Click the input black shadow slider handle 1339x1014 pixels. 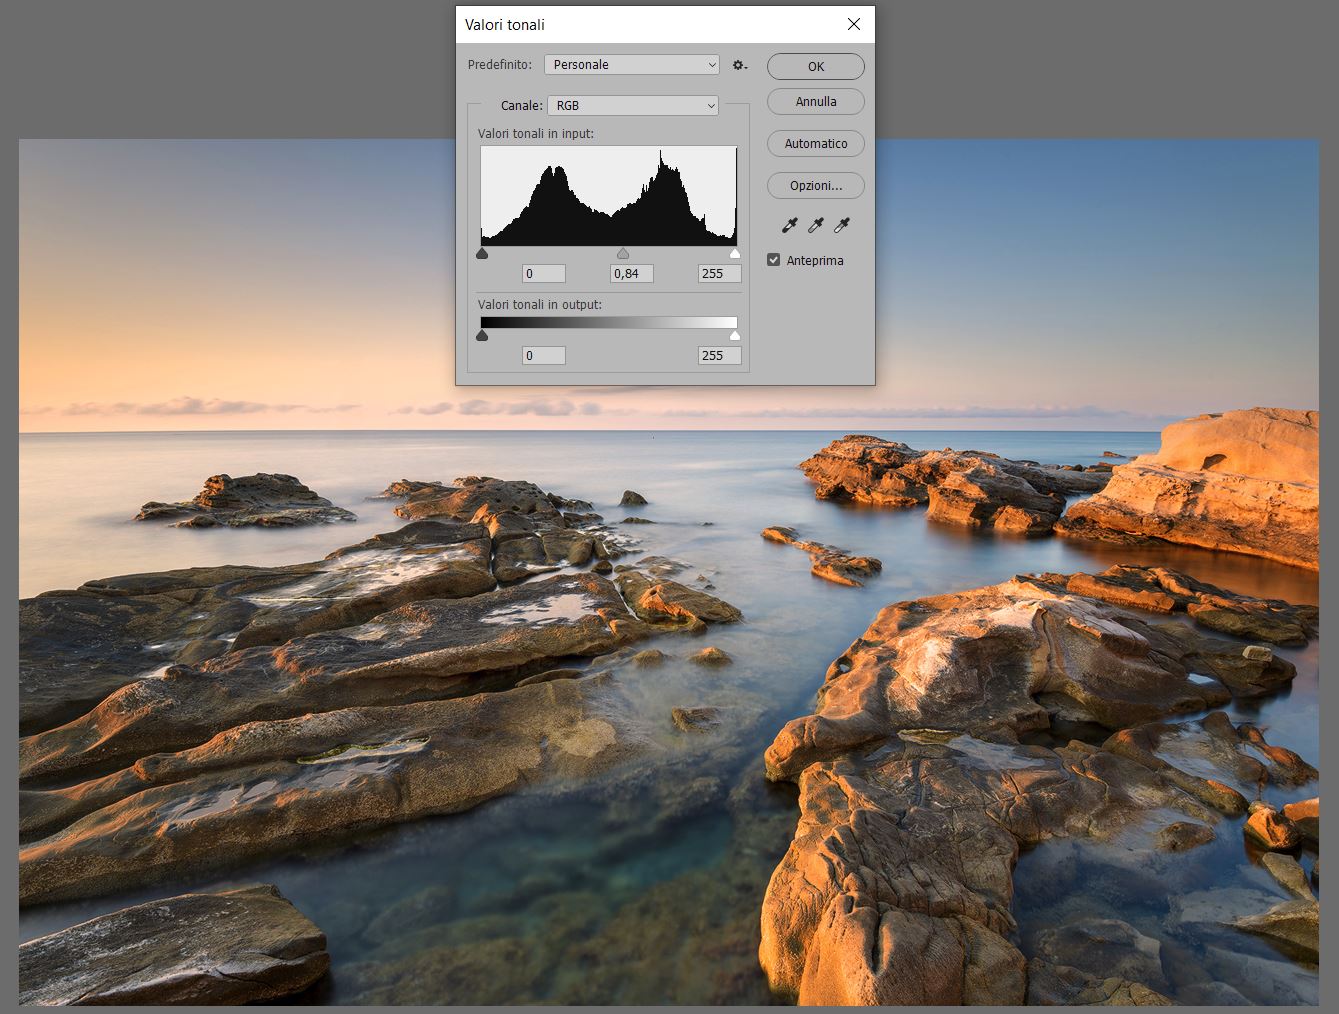click(482, 254)
